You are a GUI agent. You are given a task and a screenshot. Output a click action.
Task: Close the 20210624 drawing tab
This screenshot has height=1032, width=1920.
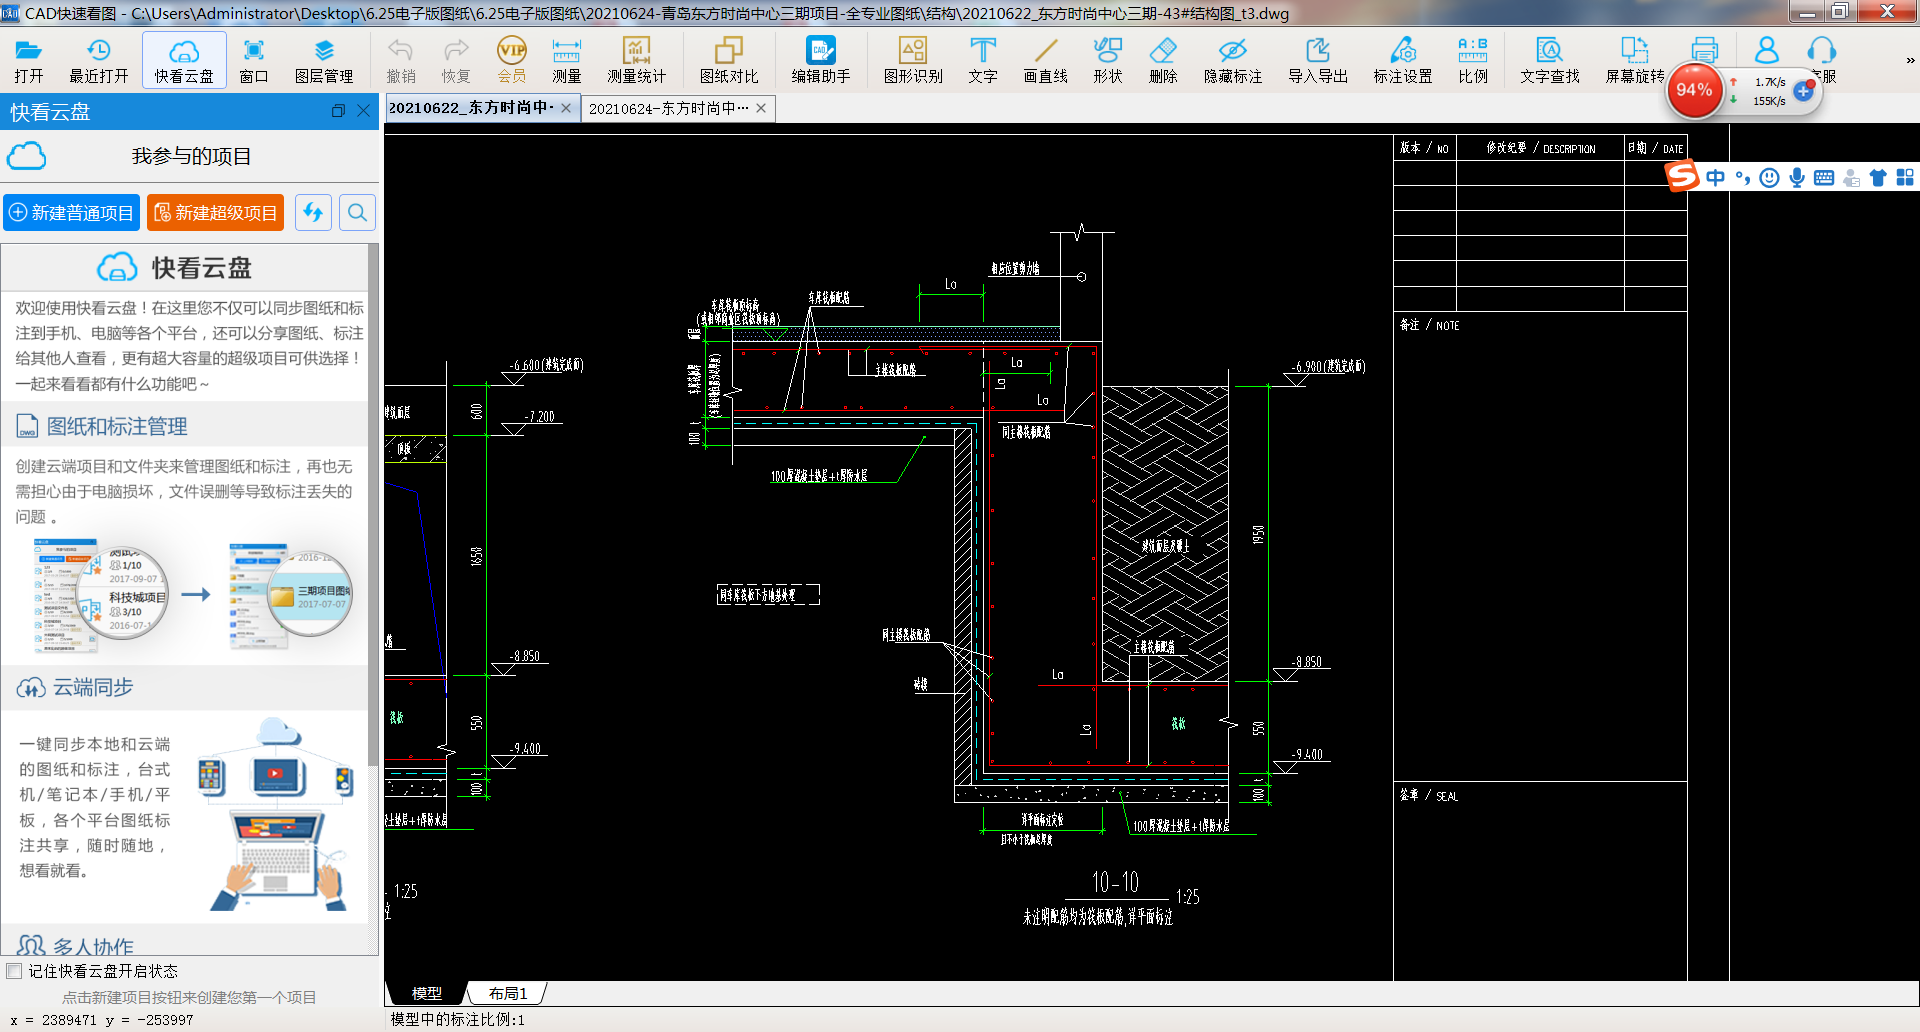click(x=761, y=108)
